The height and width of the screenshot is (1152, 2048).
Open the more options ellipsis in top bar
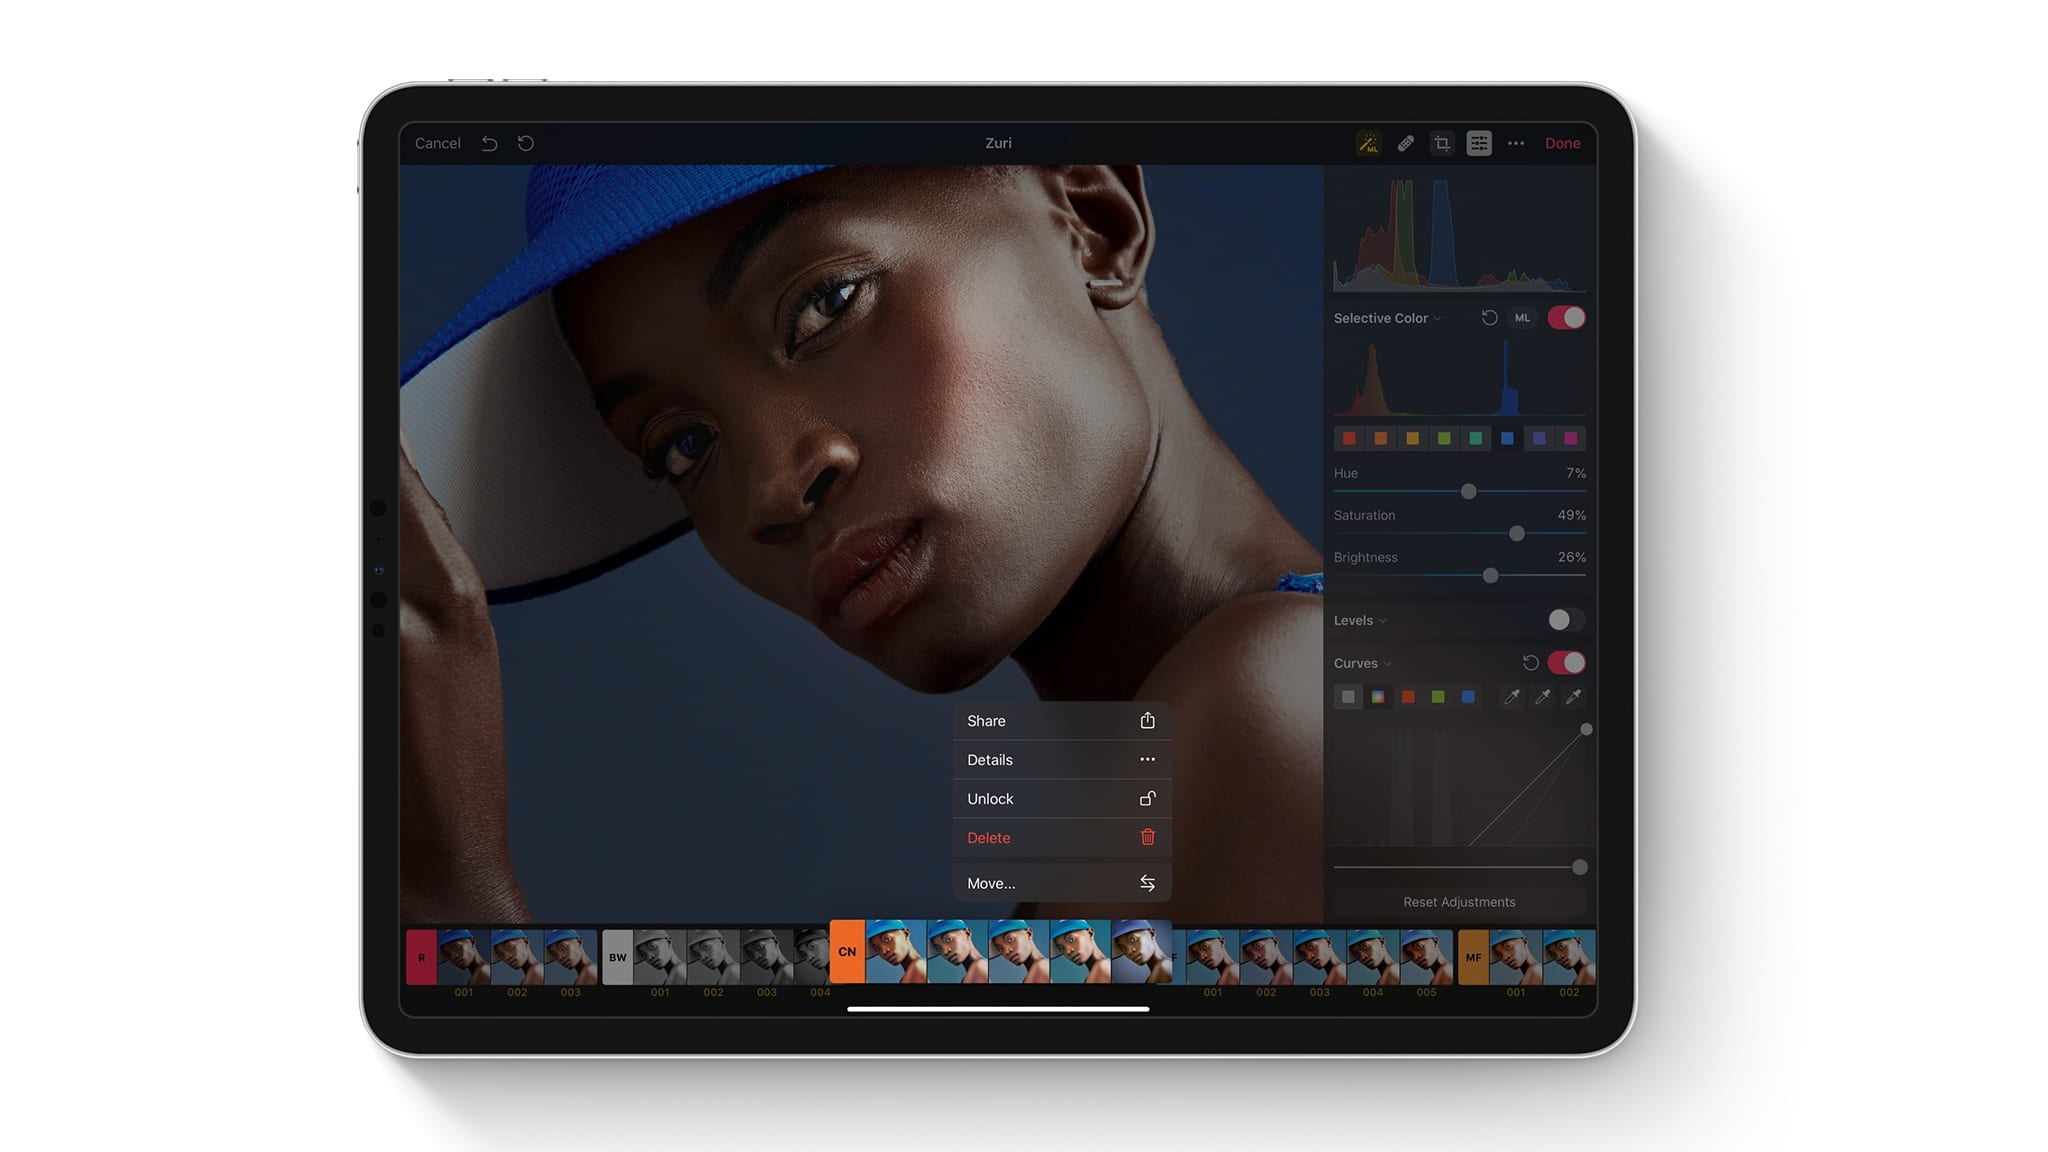pyautogui.click(x=1516, y=143)
